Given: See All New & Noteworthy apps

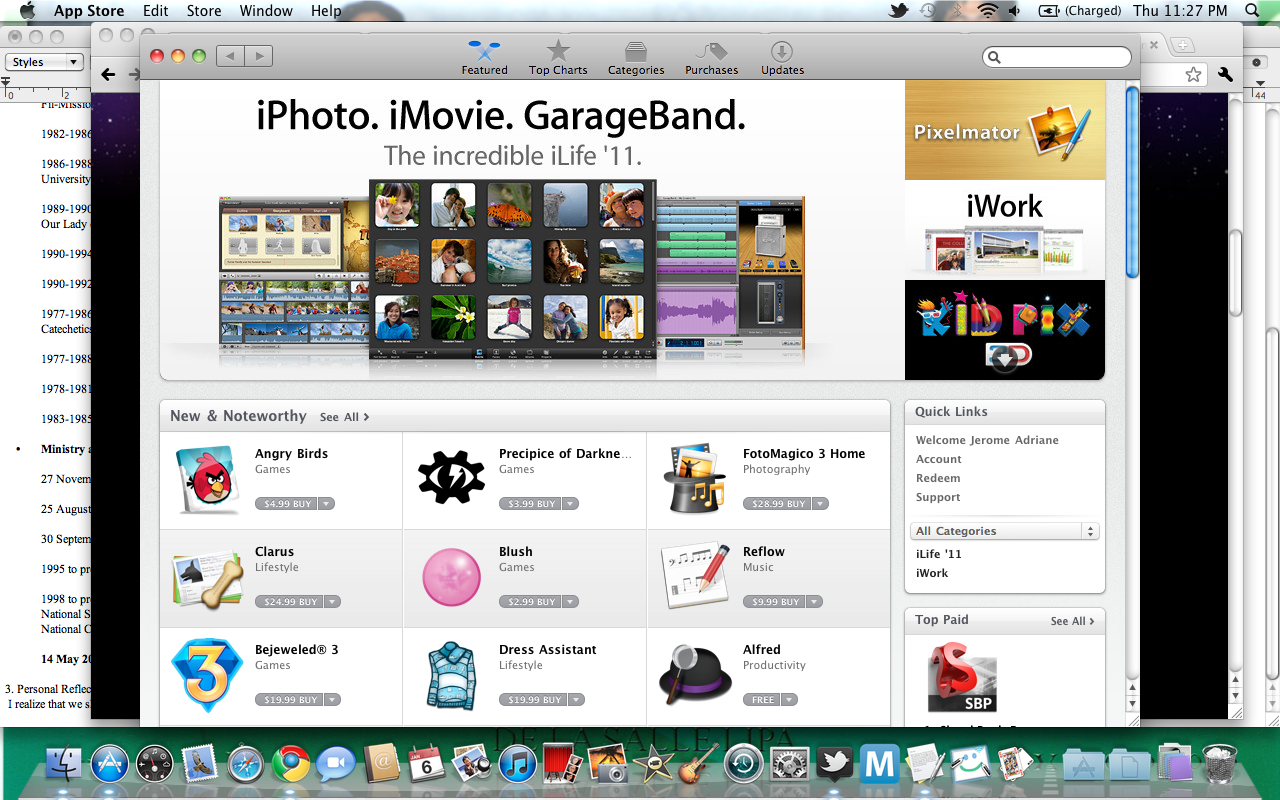Looking at the screenshot, I should point(344,417).
